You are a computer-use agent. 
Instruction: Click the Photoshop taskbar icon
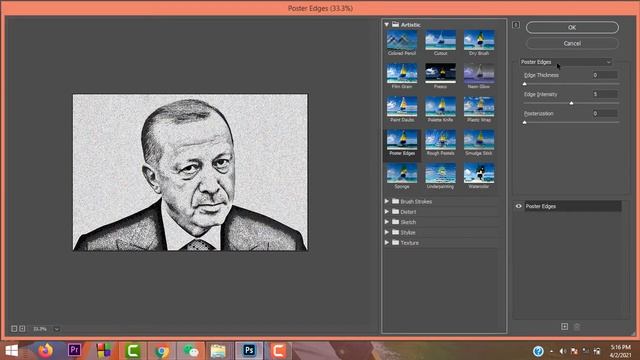click(x=249, y=350)
